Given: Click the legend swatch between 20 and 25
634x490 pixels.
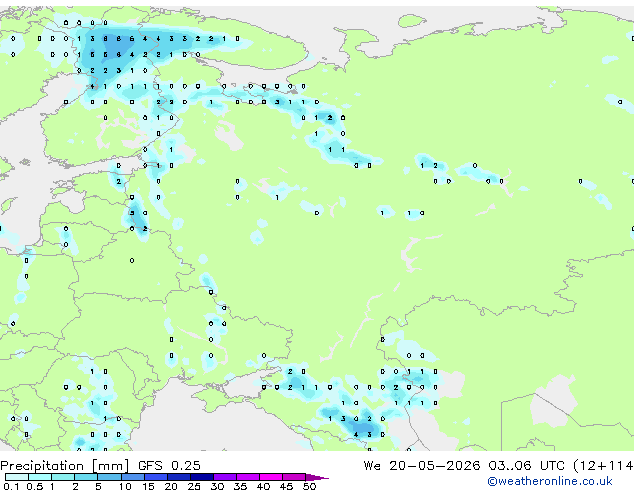Looking at the screenshot, I should pos(179,477).
